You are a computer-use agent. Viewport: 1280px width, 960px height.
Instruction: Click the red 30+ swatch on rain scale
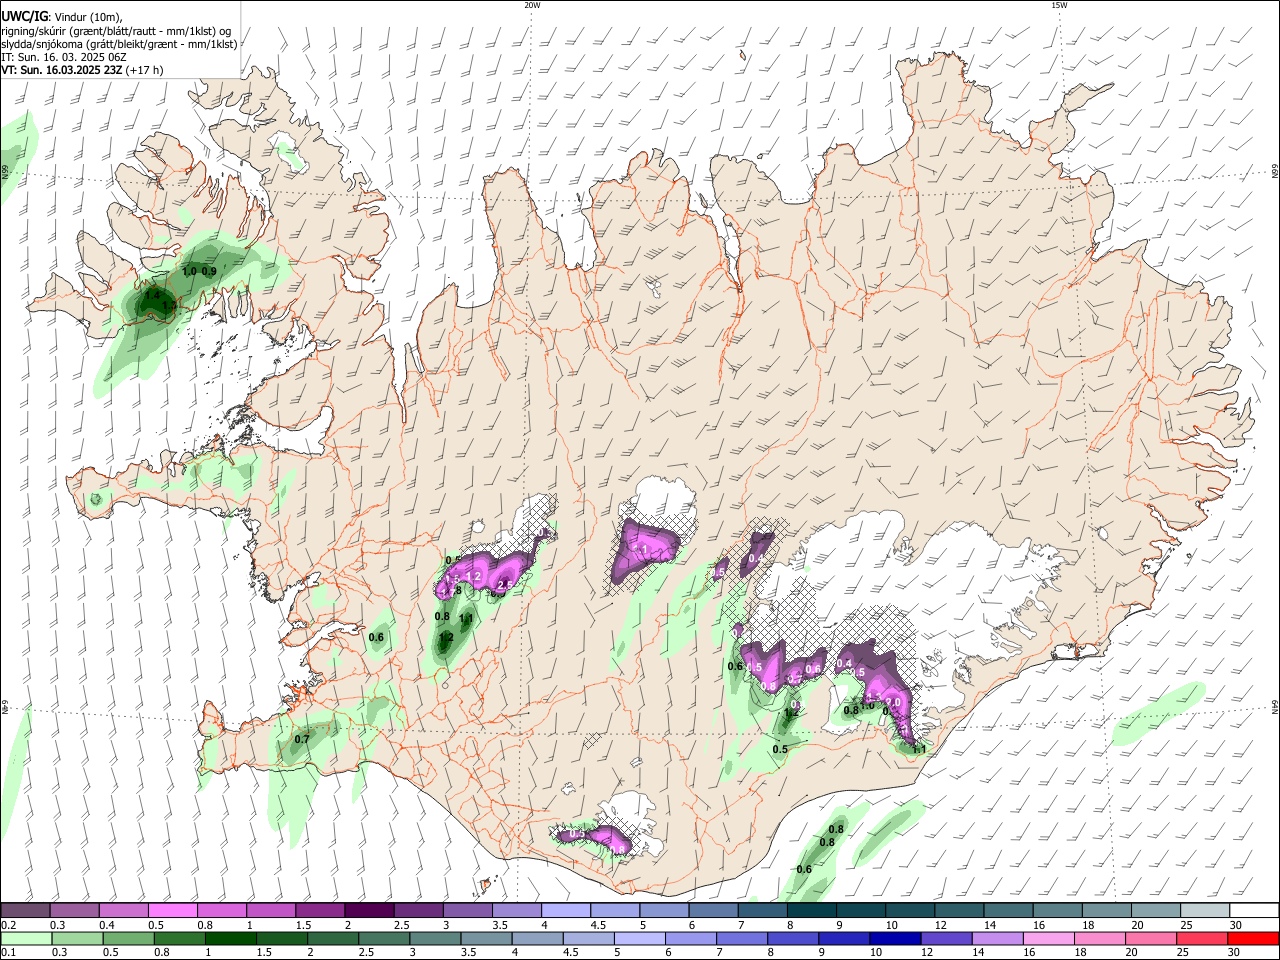(x=1253, y=938)
